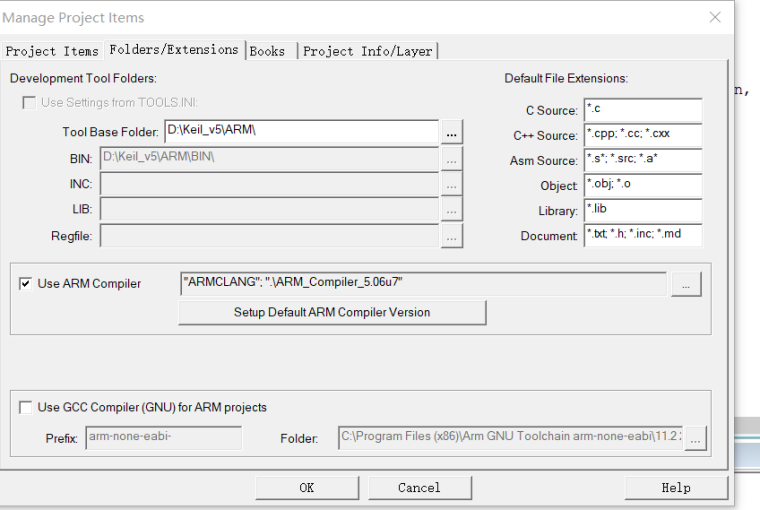Open the Books tab
The height and width of the screenshot is (510, 760).
coord(267,51)
